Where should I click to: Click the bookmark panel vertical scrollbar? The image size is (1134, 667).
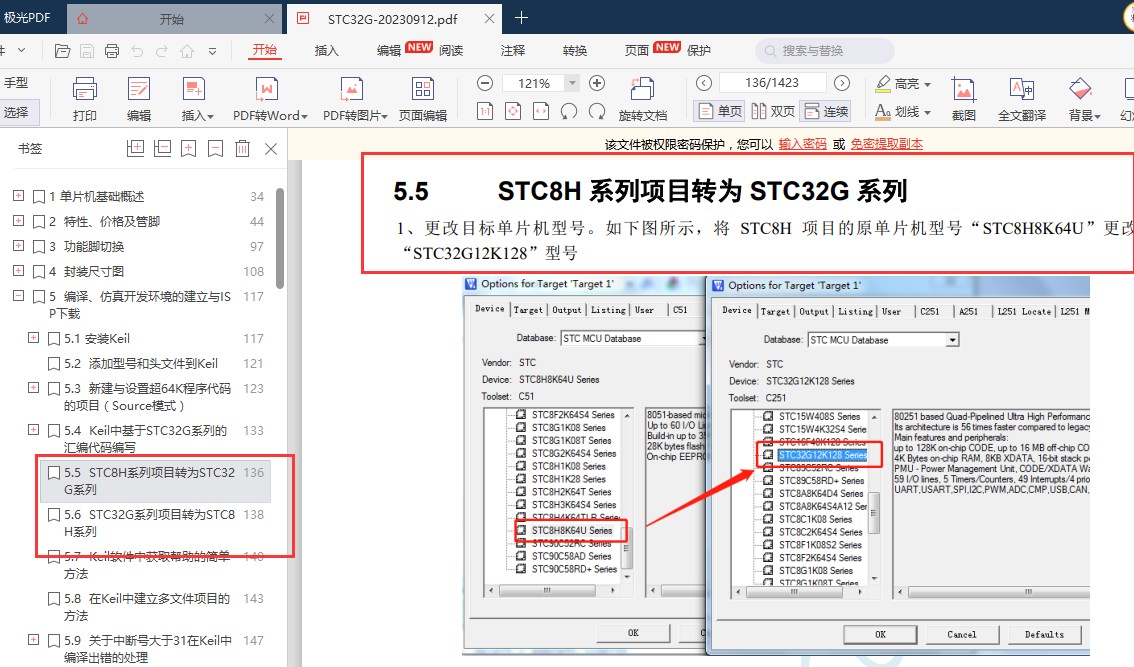tap(280, 238)
